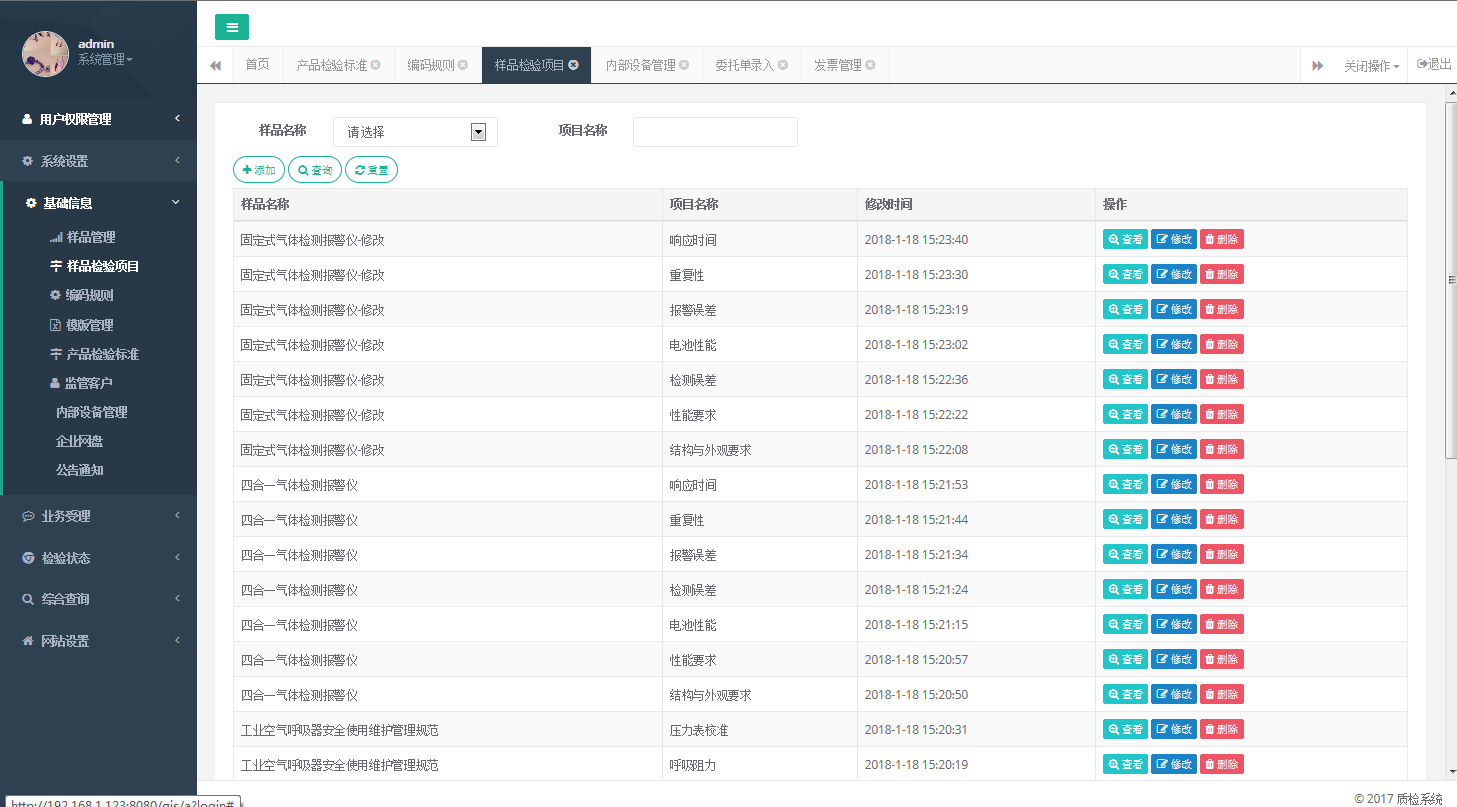This screenshot has height=807, width=1457.
Task: Expand the 业务受理 sidebar menu
Action: pos(98,516)
